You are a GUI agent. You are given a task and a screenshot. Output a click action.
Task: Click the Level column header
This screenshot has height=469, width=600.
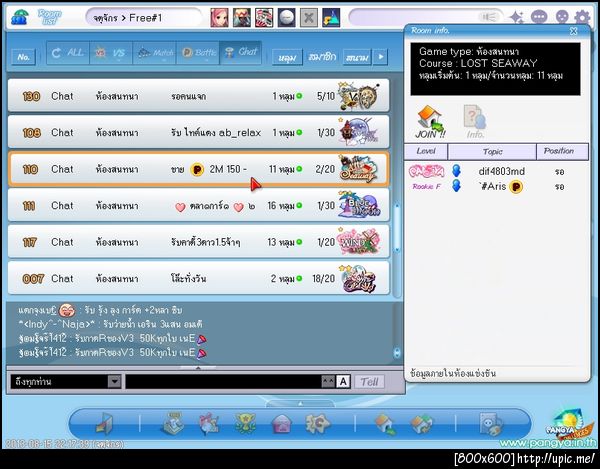(x=426, y=151)
